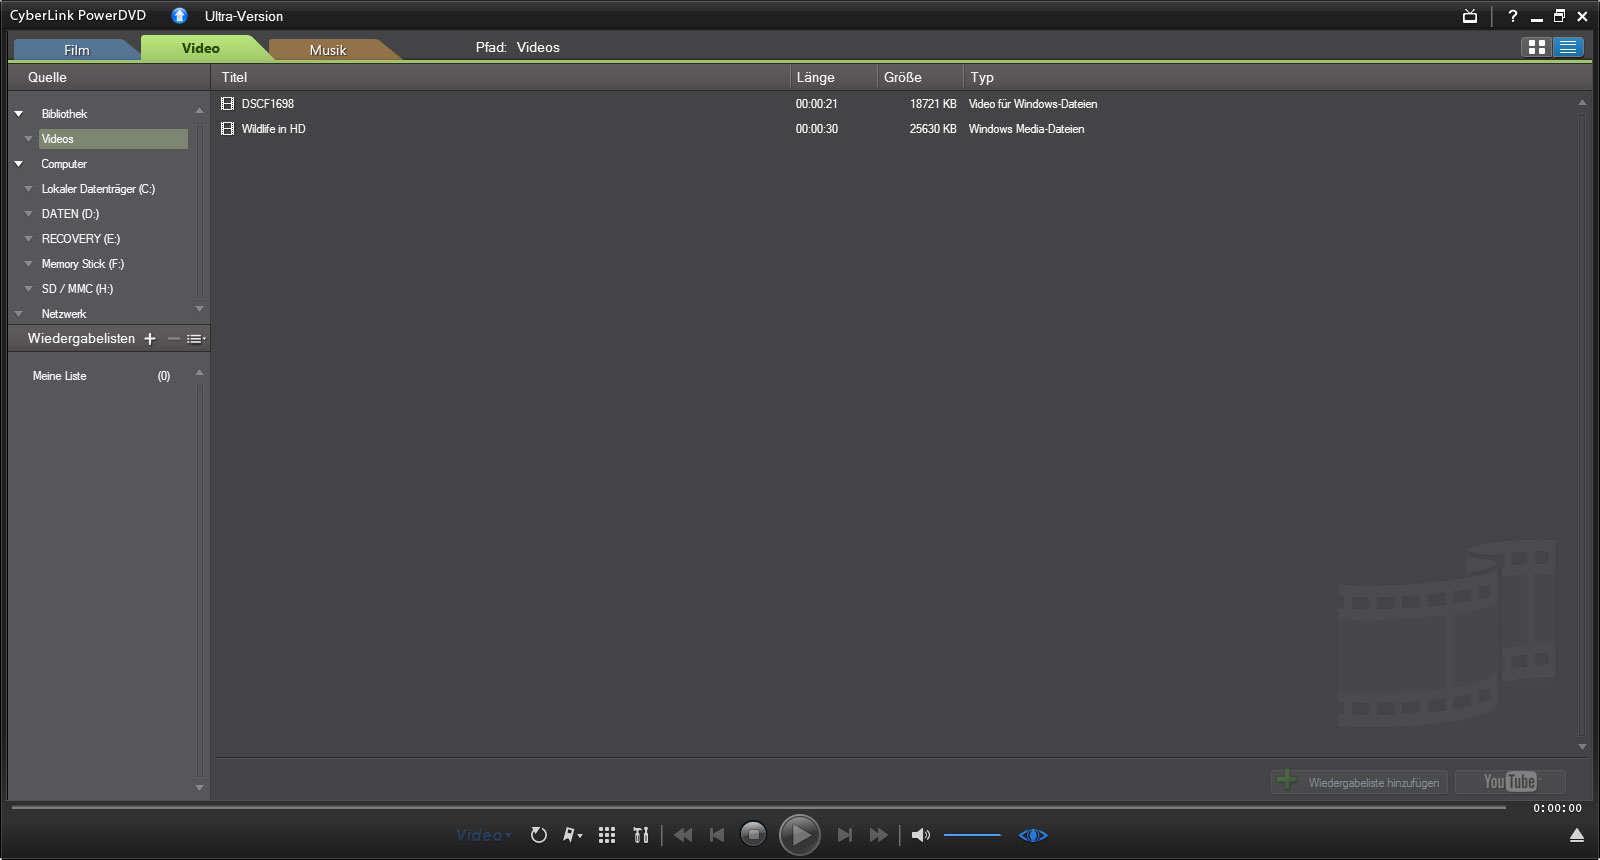Remove playlist with the minus icon

pos(173,339)
